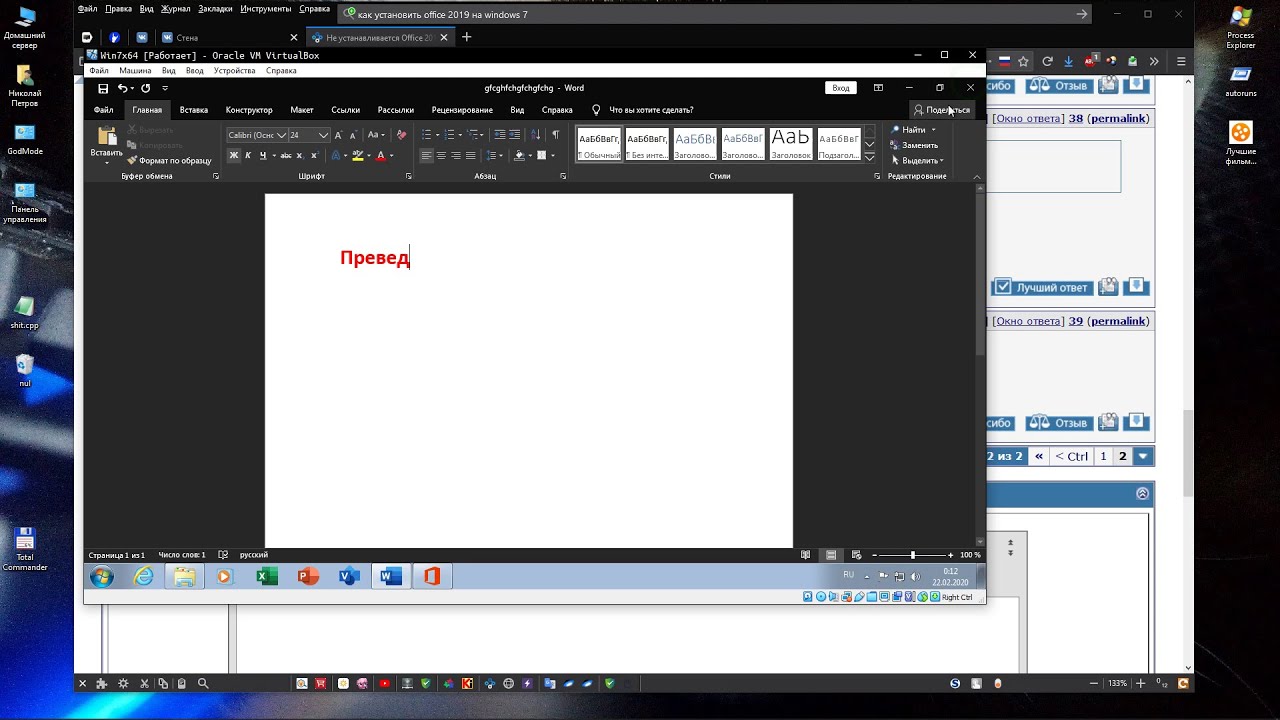Image resolution: width=1280 pixels, height=720 pixels.
Task: Justify the paragraph text
Action: 470,156
